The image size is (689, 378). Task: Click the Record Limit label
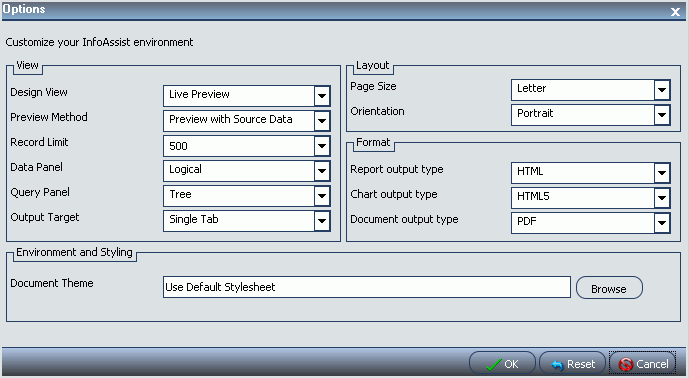coord(40,142)
